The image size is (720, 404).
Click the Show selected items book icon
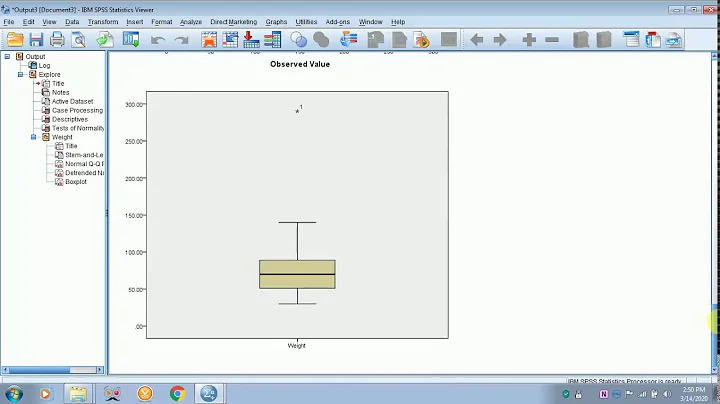point(581,40)
